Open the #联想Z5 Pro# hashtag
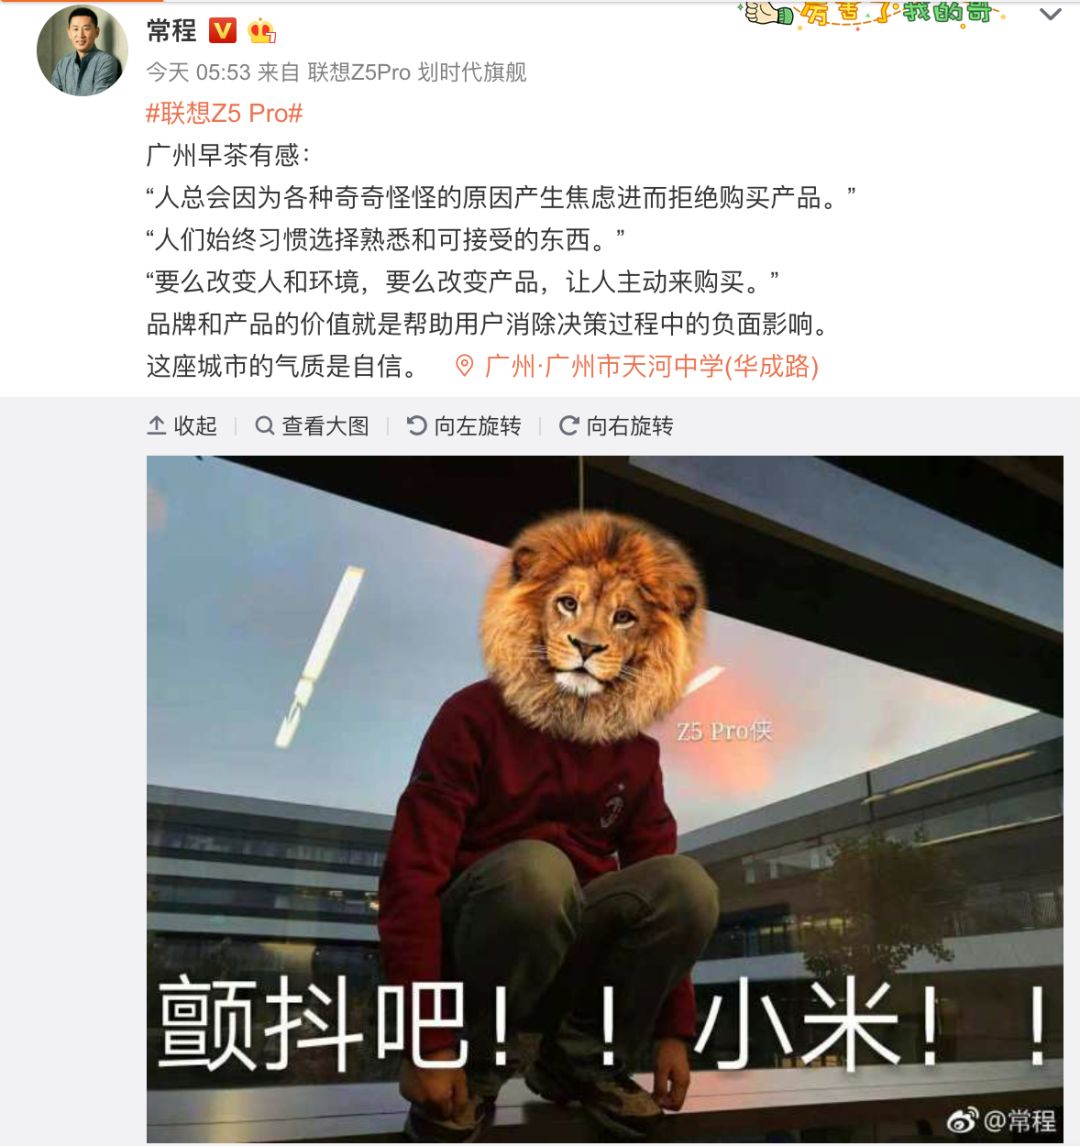The height and width of the screenshot is (1146, 1080). click(224, 113)
